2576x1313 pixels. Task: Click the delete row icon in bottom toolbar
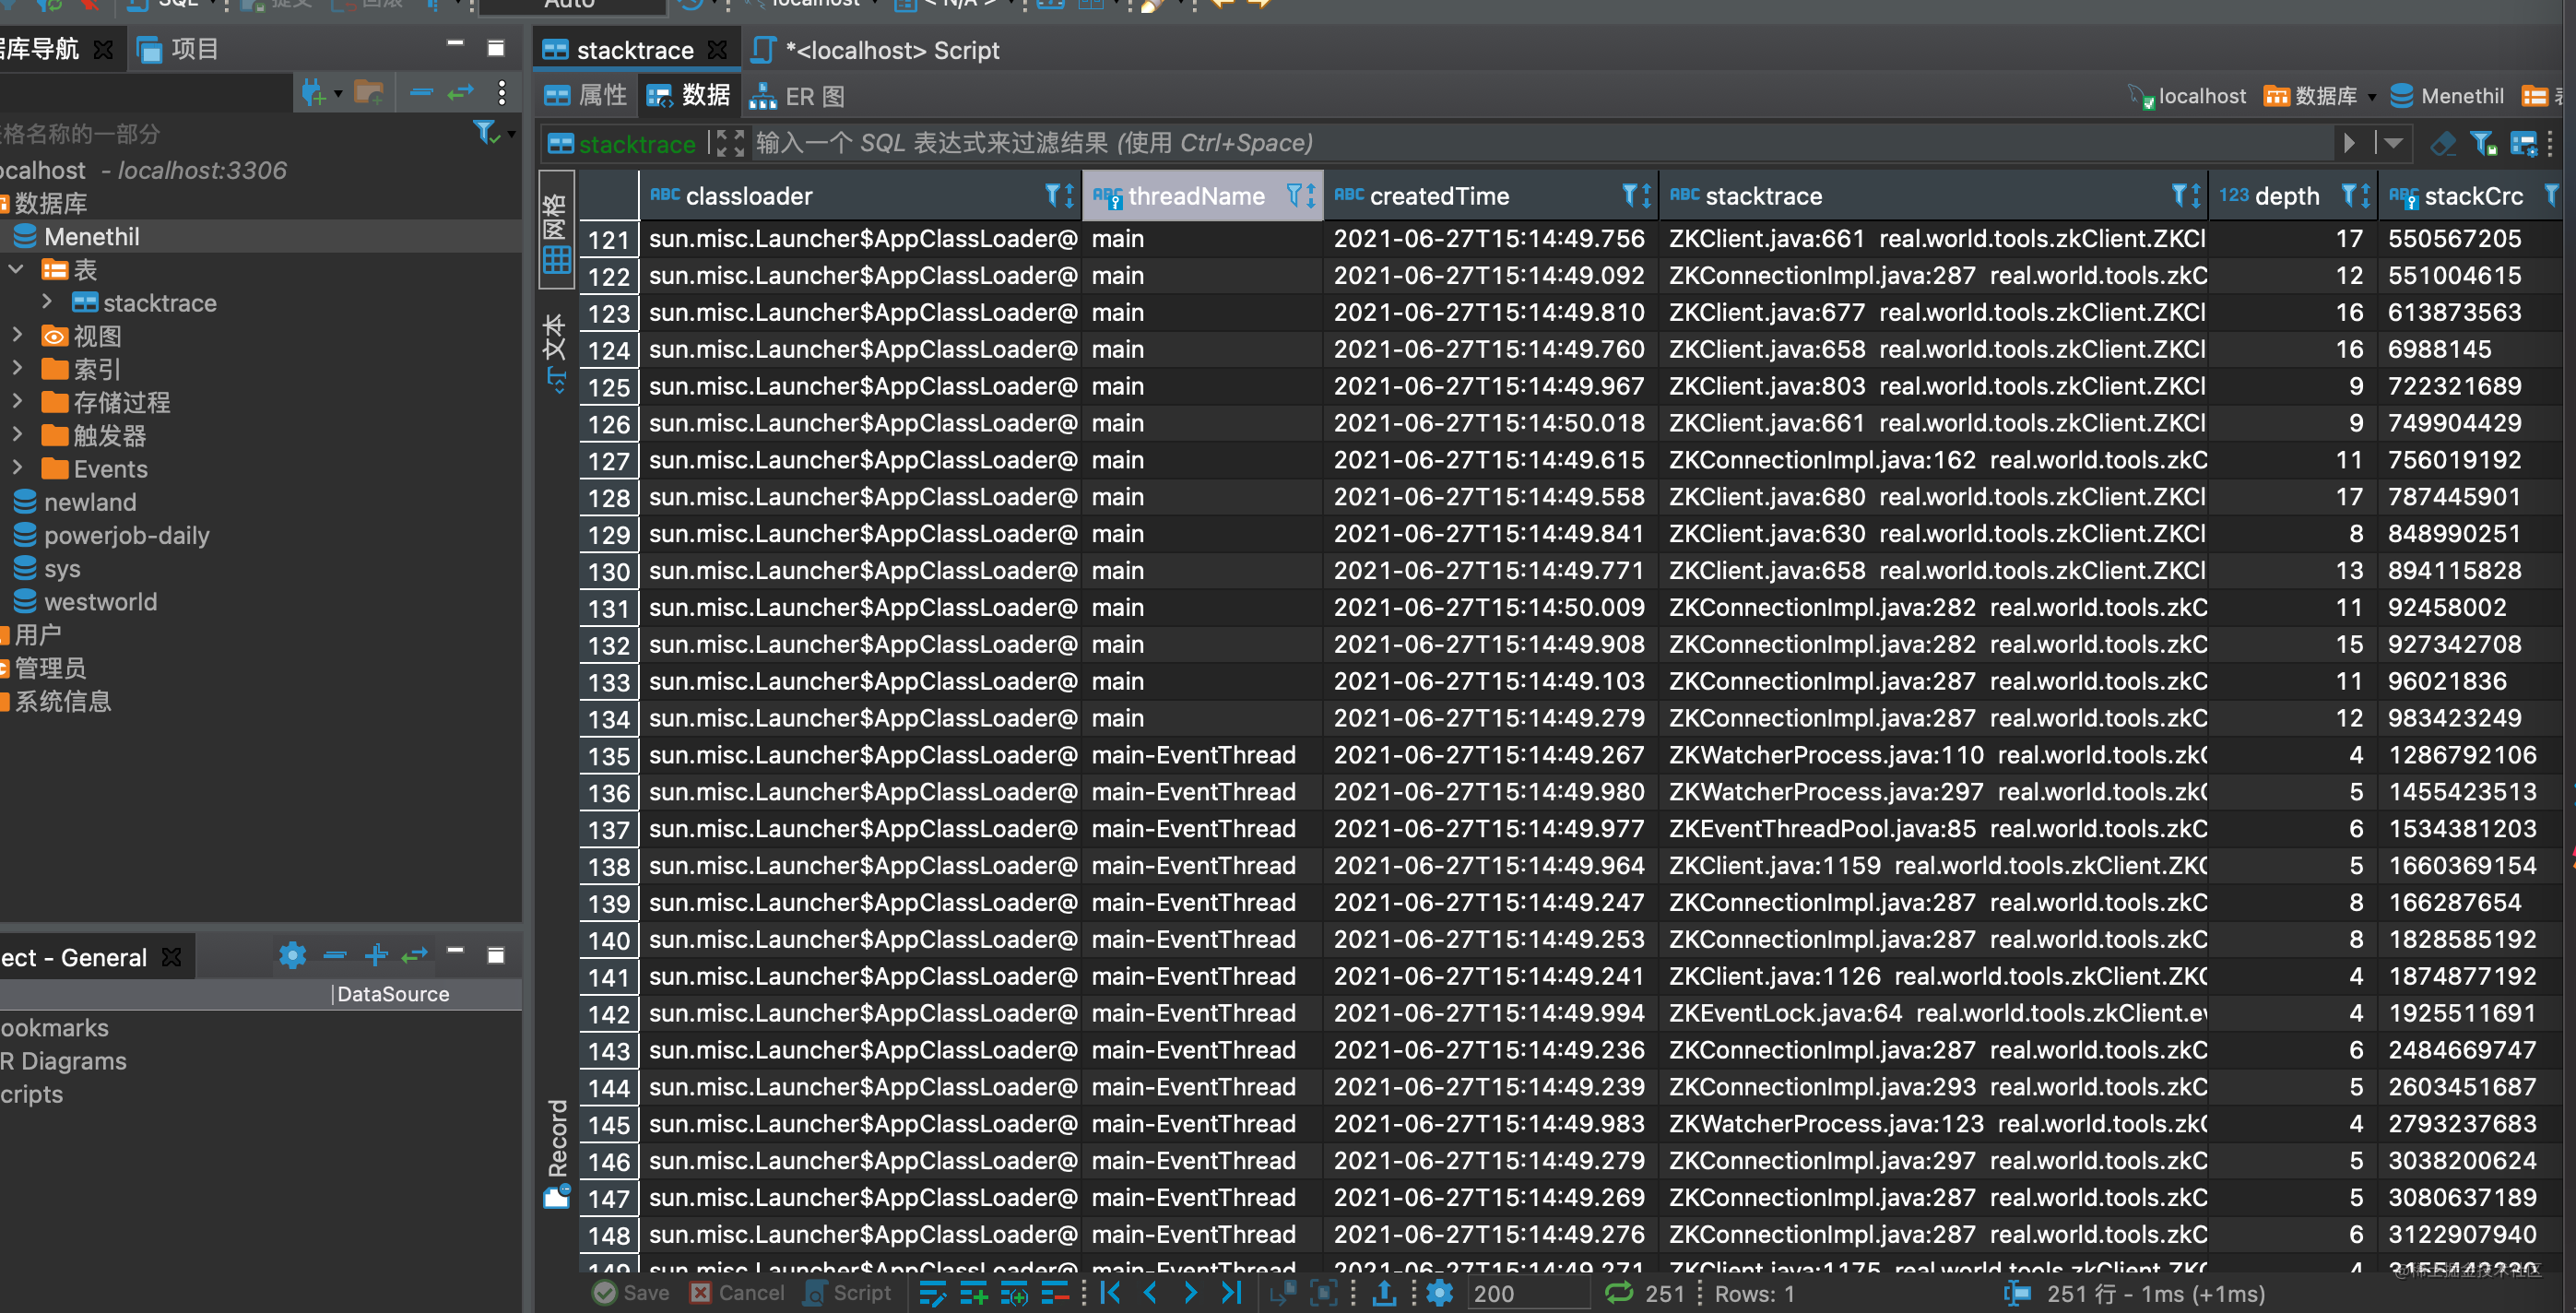pyautogui.click(x=1055, y=1293)
